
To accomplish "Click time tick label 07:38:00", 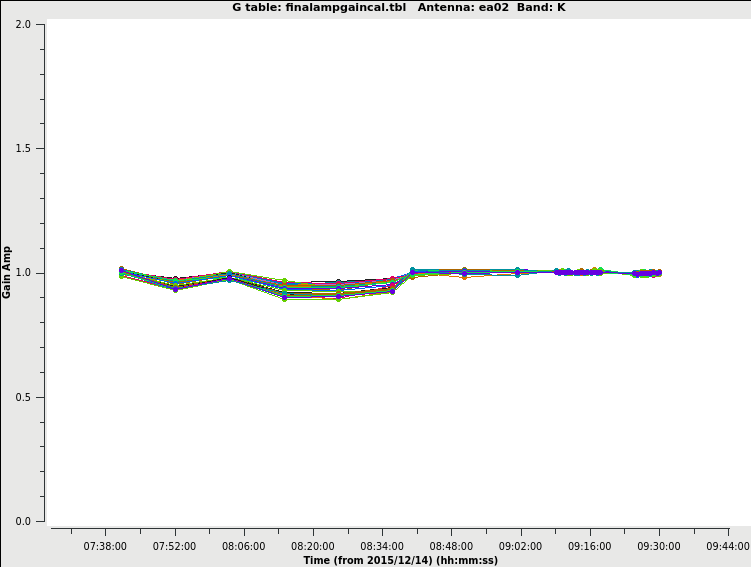I will click(x=105, y=546).
